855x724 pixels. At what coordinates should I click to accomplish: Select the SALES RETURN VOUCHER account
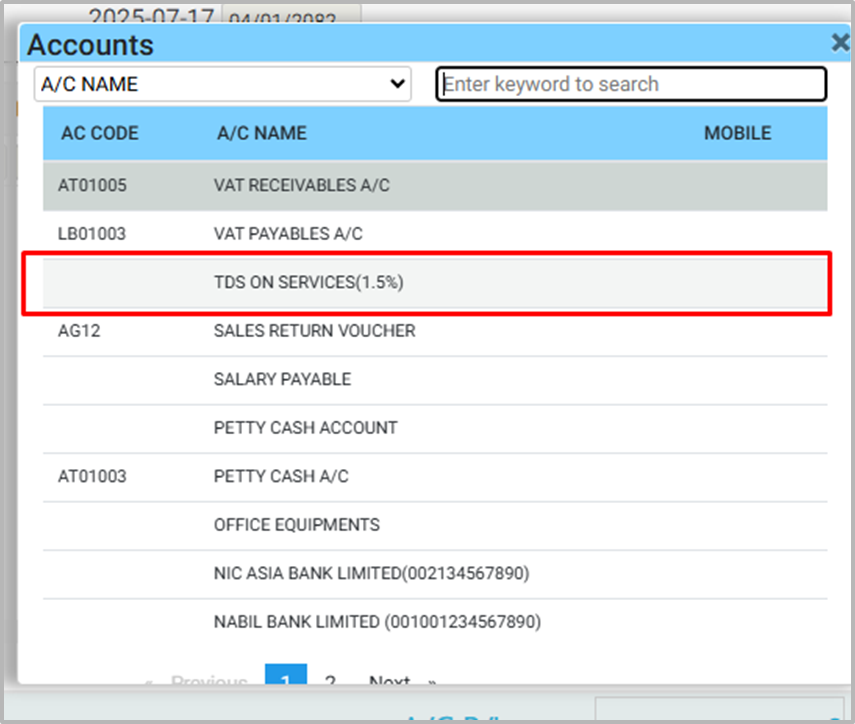[314, 331]
